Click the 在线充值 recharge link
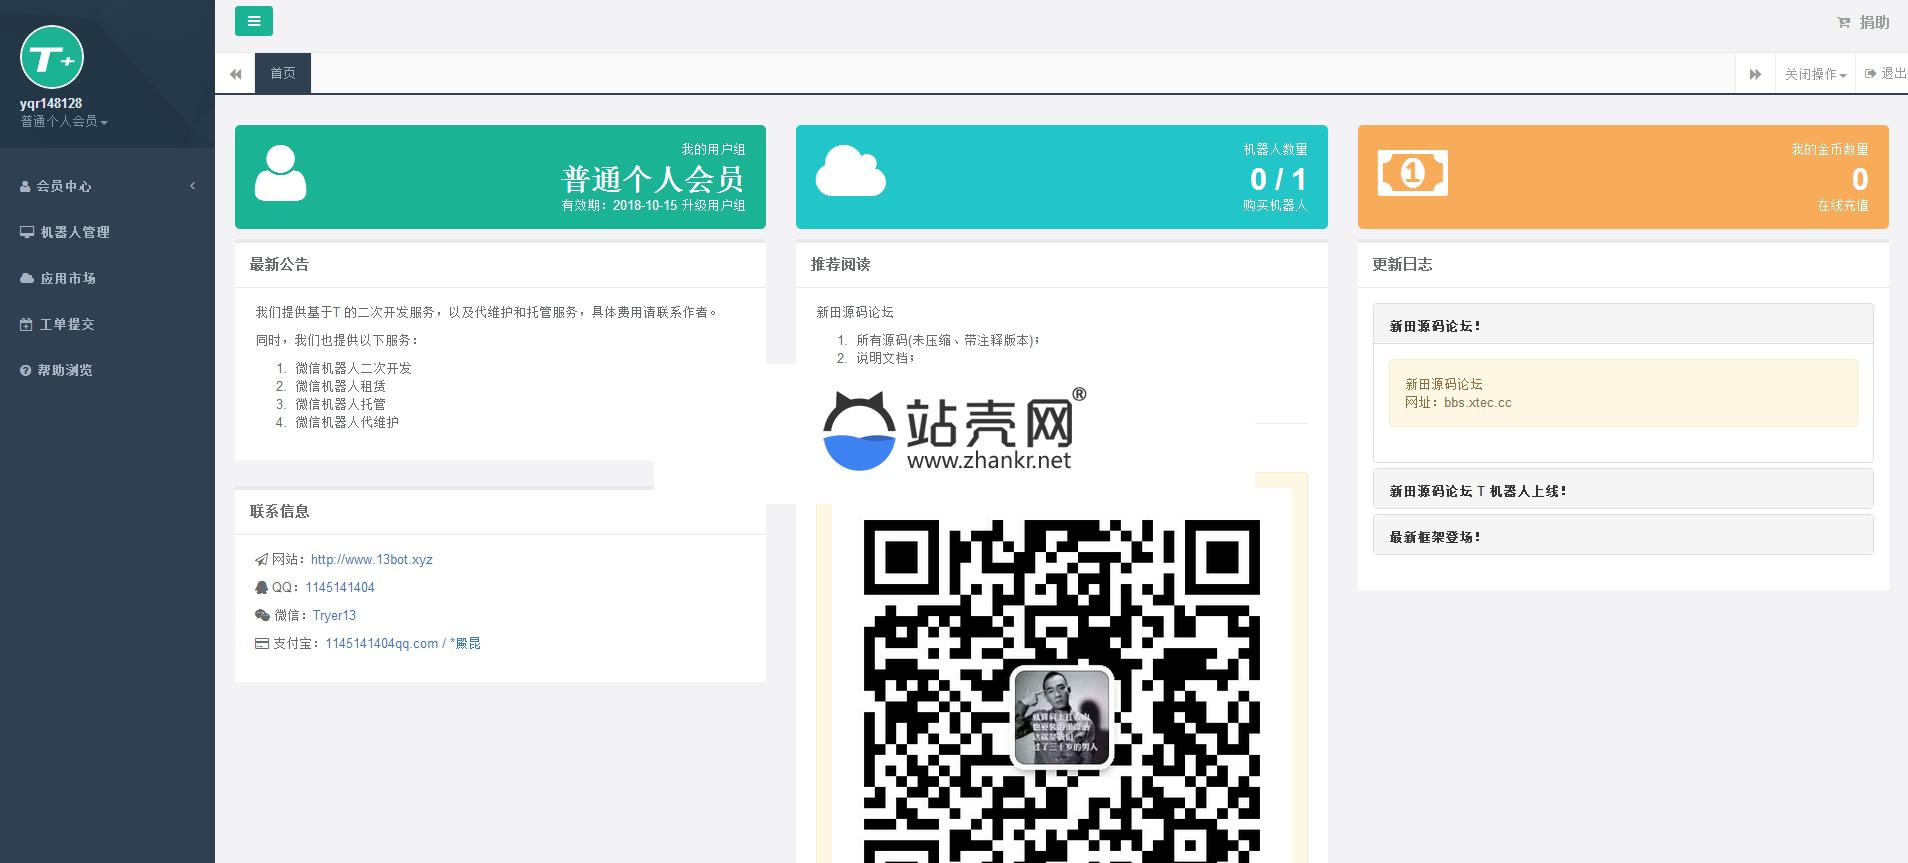This screenshot has width=1908, height=863. pyautogui.click(x=1843, y=205)
